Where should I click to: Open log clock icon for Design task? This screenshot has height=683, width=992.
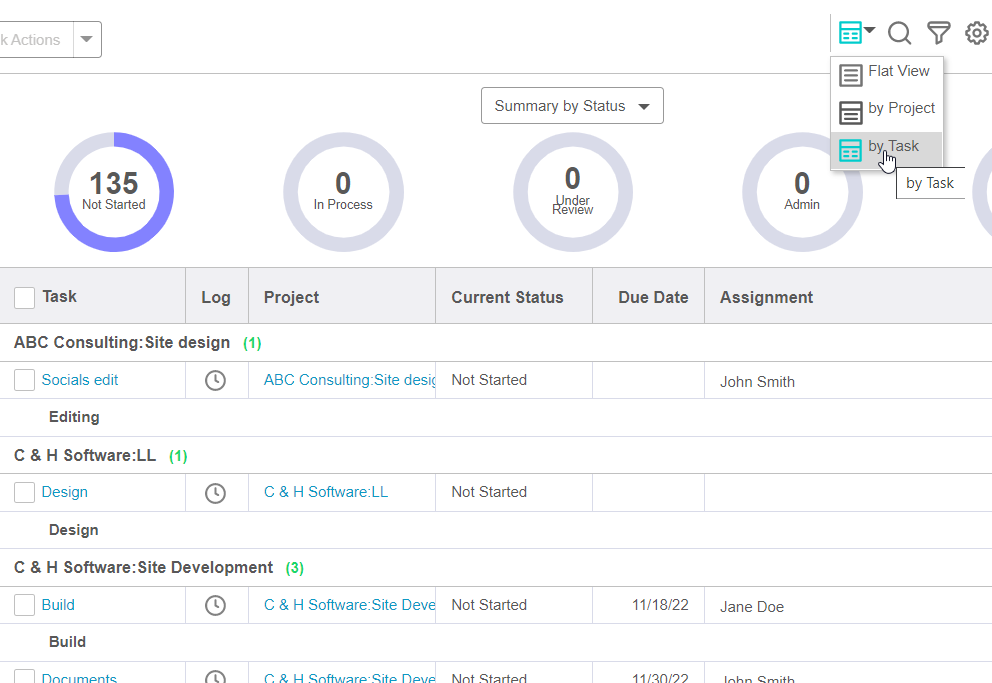[x=215, y=492]
